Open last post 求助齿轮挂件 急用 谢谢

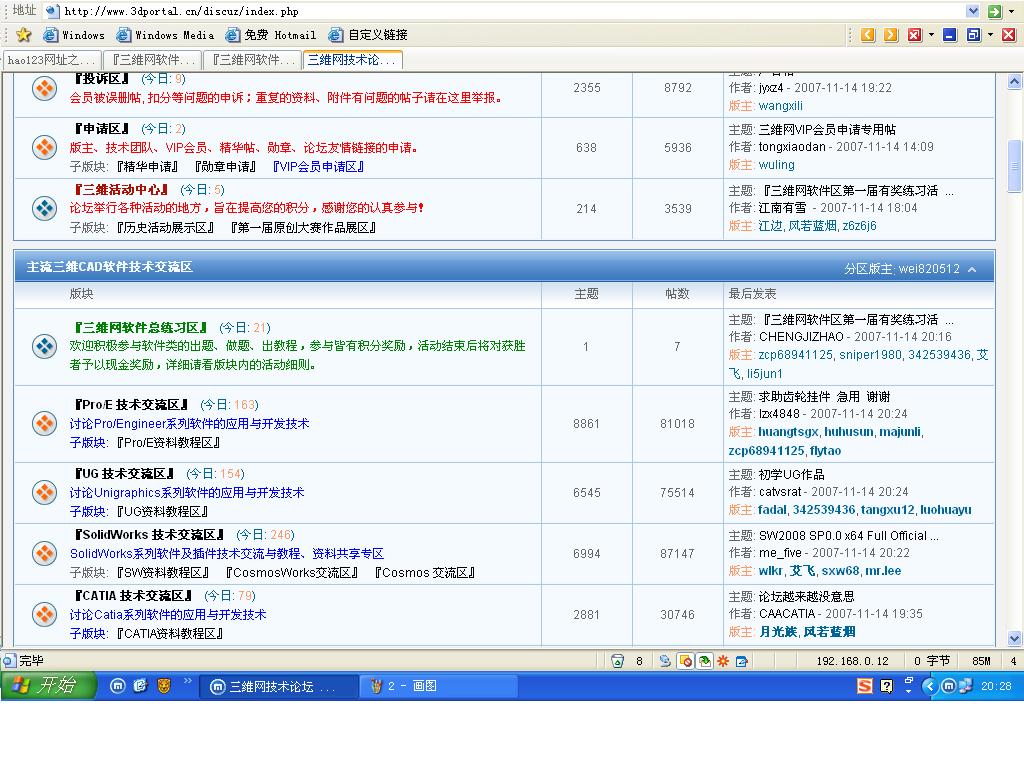pos(824,396)
